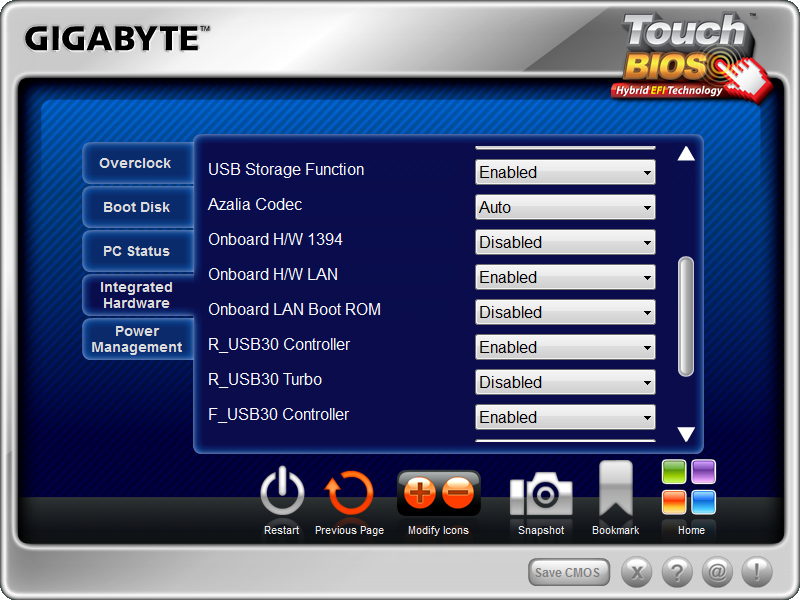
Task: Click the Snapshot label
Action: pos(541,531)
